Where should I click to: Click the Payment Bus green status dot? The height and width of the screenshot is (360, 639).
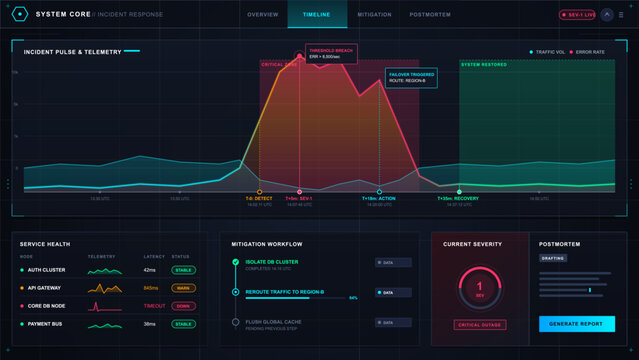[22, 324]
